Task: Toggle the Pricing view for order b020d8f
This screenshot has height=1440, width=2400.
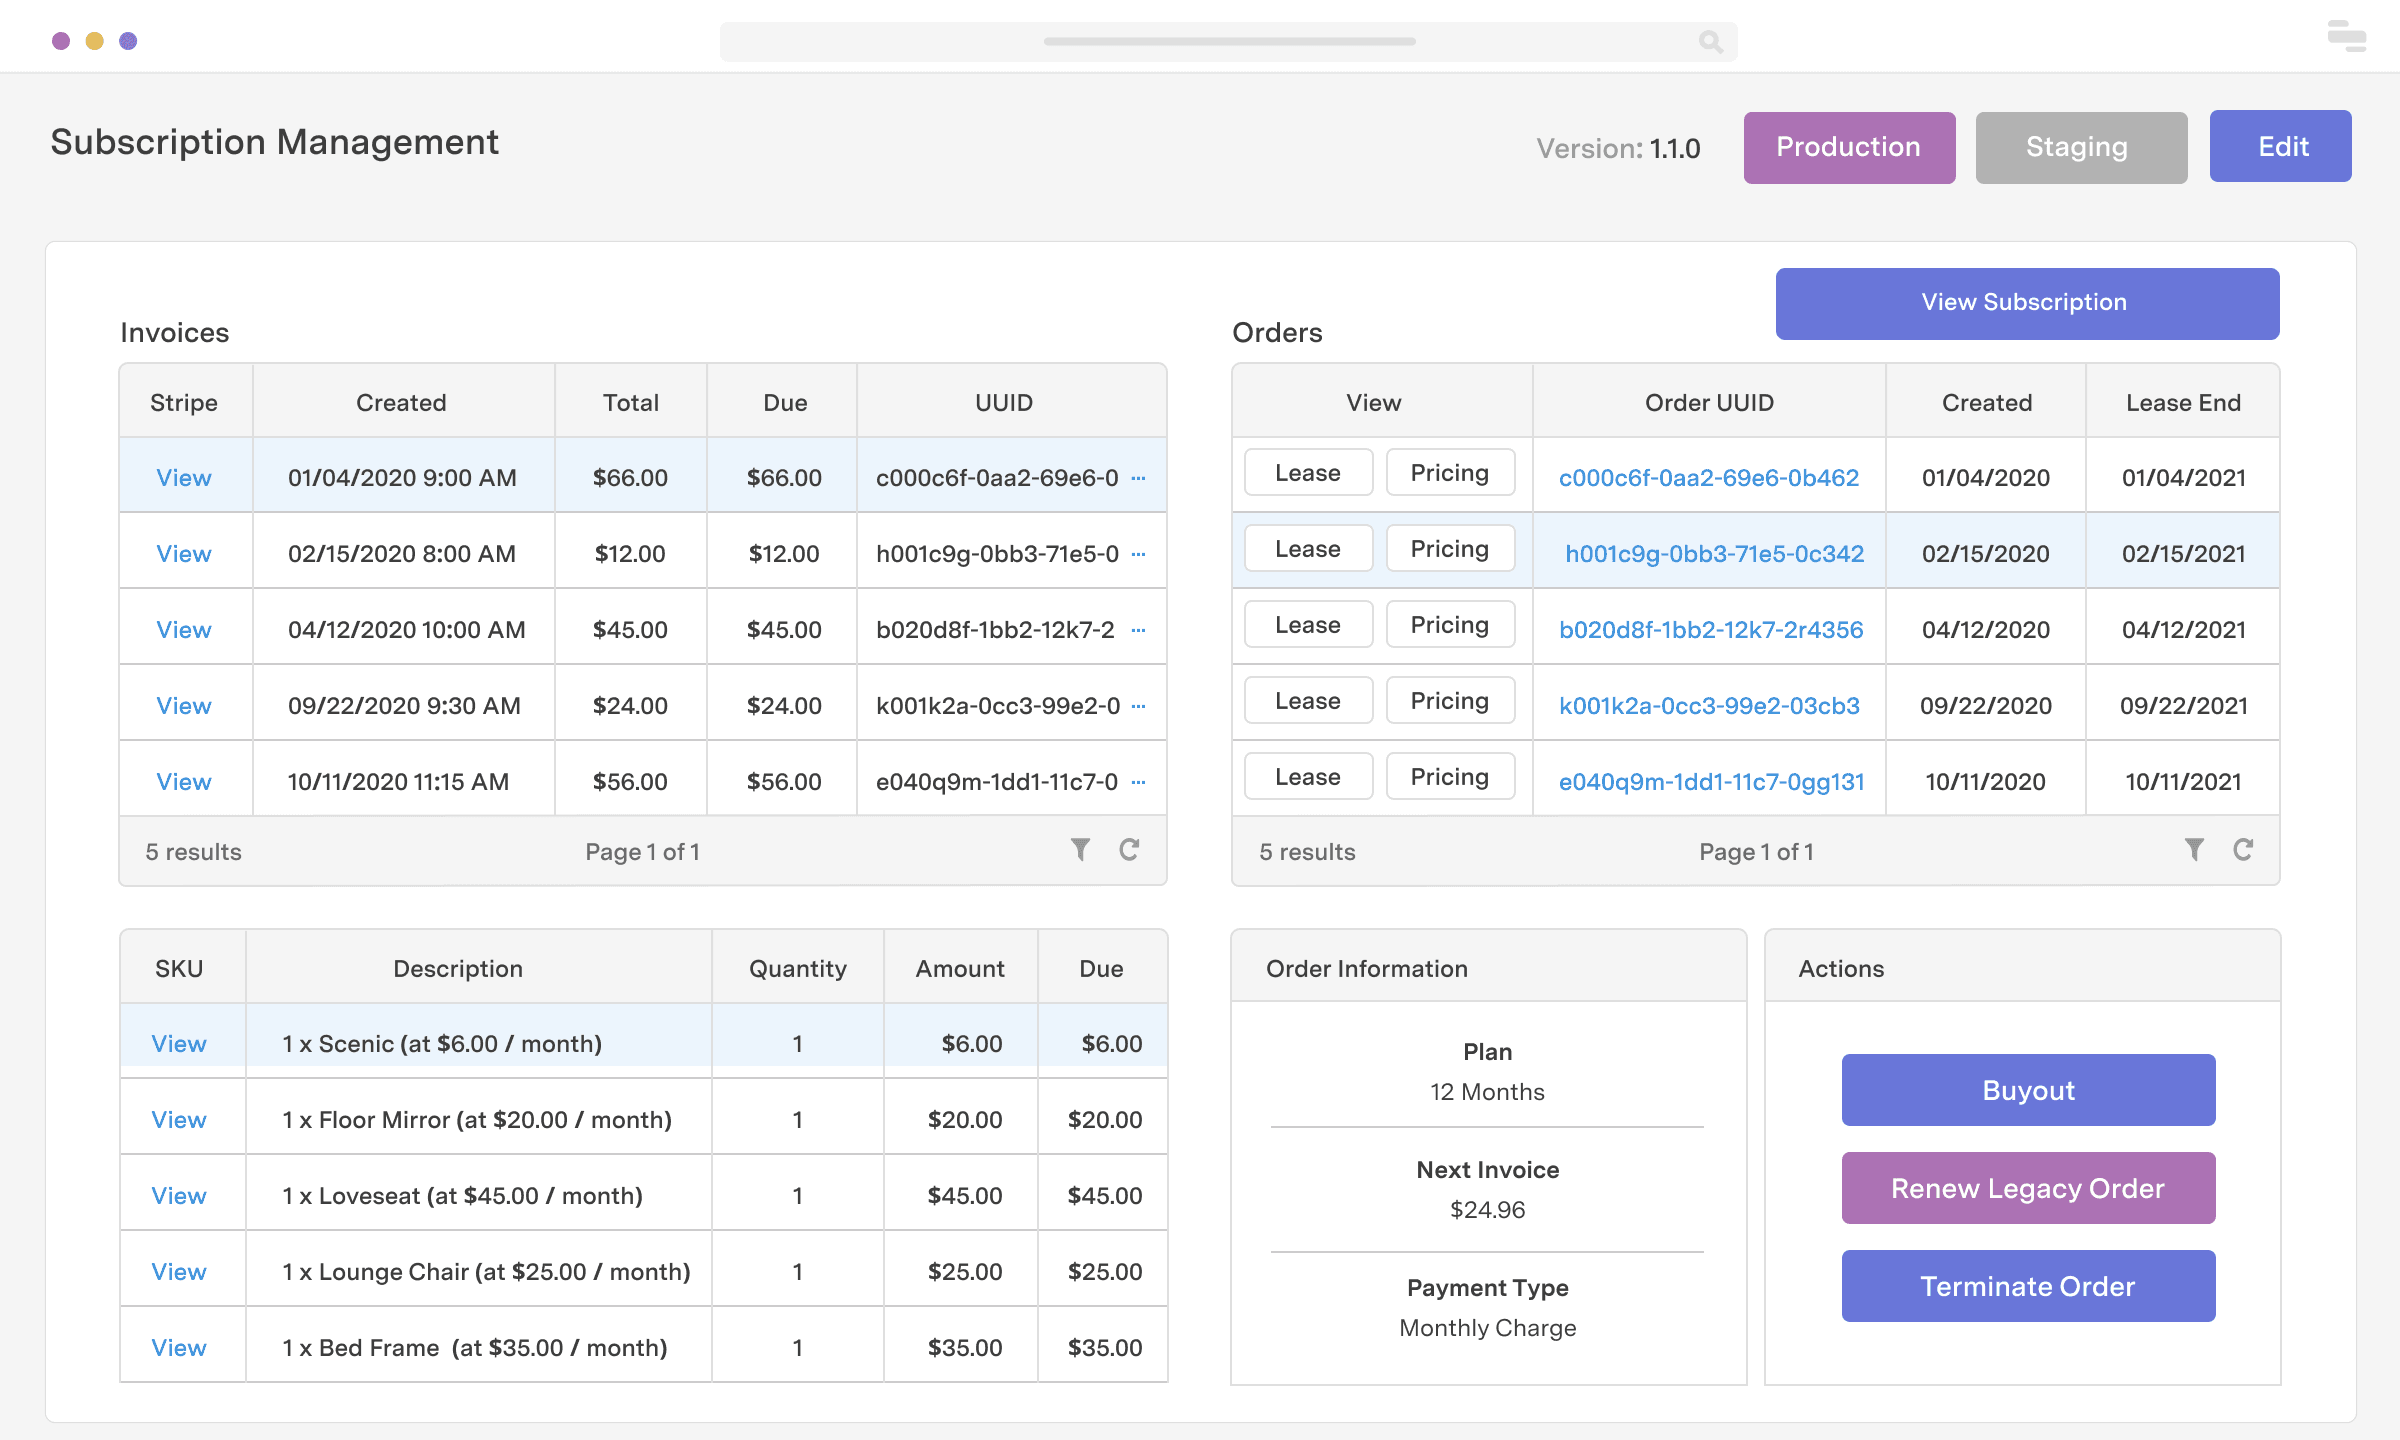Action: pyautogui.click(x=1450, y=624)
